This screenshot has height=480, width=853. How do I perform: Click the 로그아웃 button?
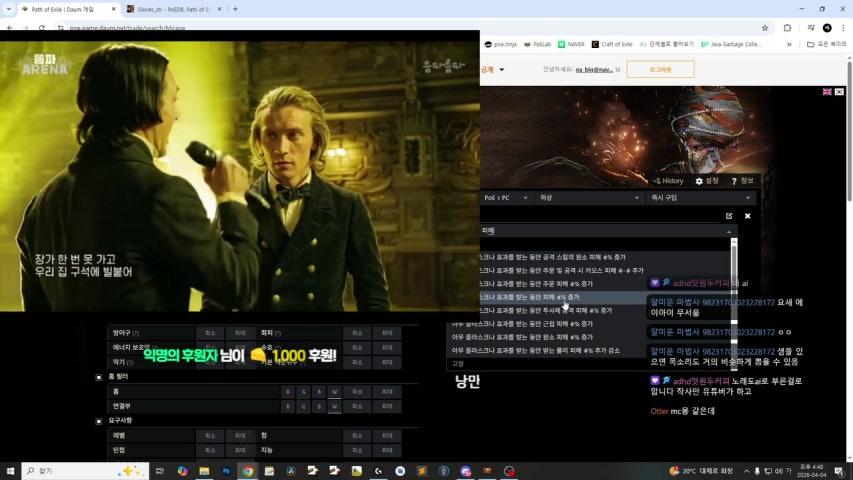[660, 69]
